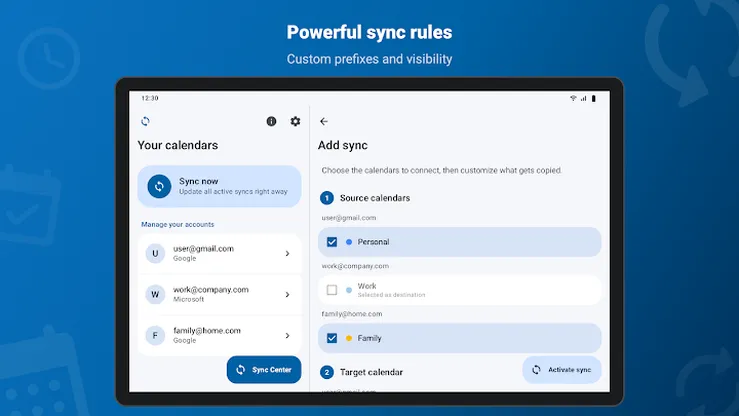Expand family@home.com account chevron
Screen dimensions: 739x416
(x=287, y=335)
